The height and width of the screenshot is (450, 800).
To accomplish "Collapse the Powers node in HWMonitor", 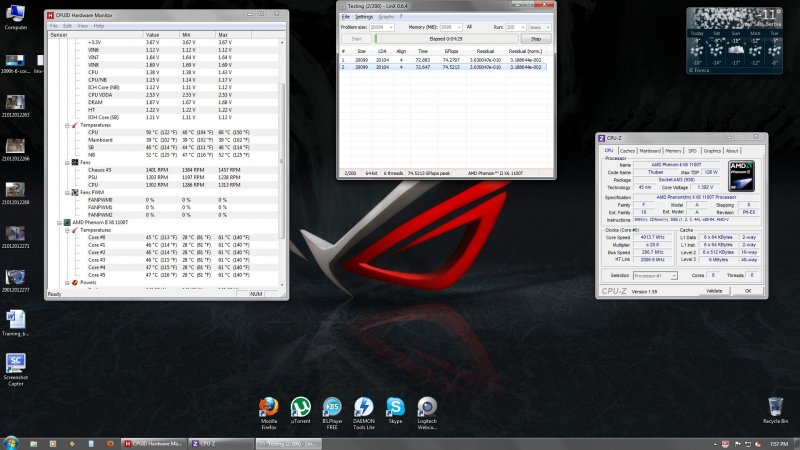I will coord(67,282).
